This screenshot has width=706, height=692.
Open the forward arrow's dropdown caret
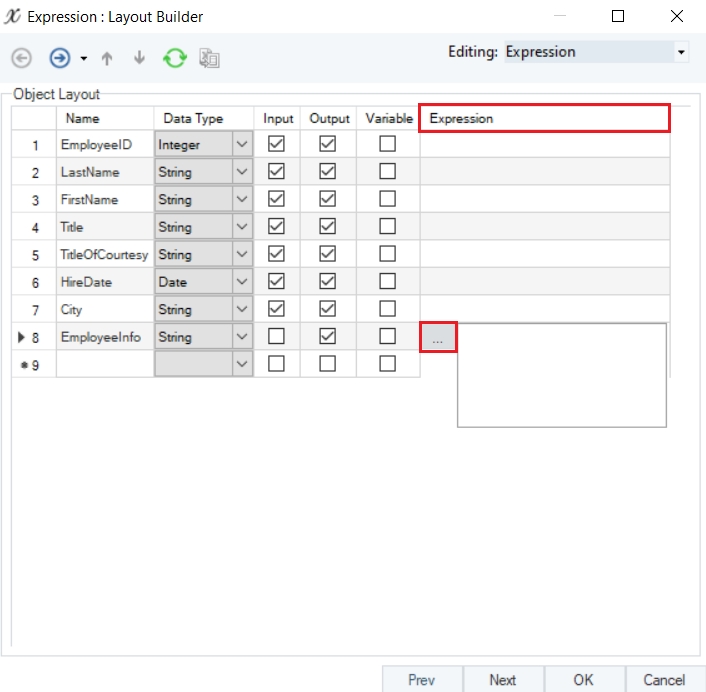(84, 59)
